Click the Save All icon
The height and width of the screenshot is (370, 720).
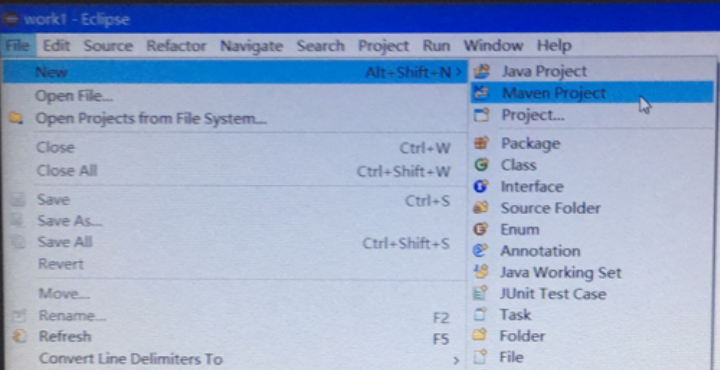pos(18,242)
